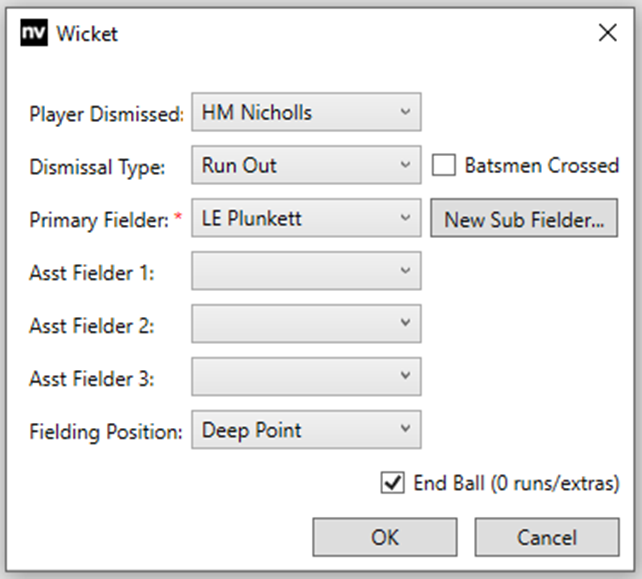Open Primary Fielder dropdown list

click(x=405, y=218)
